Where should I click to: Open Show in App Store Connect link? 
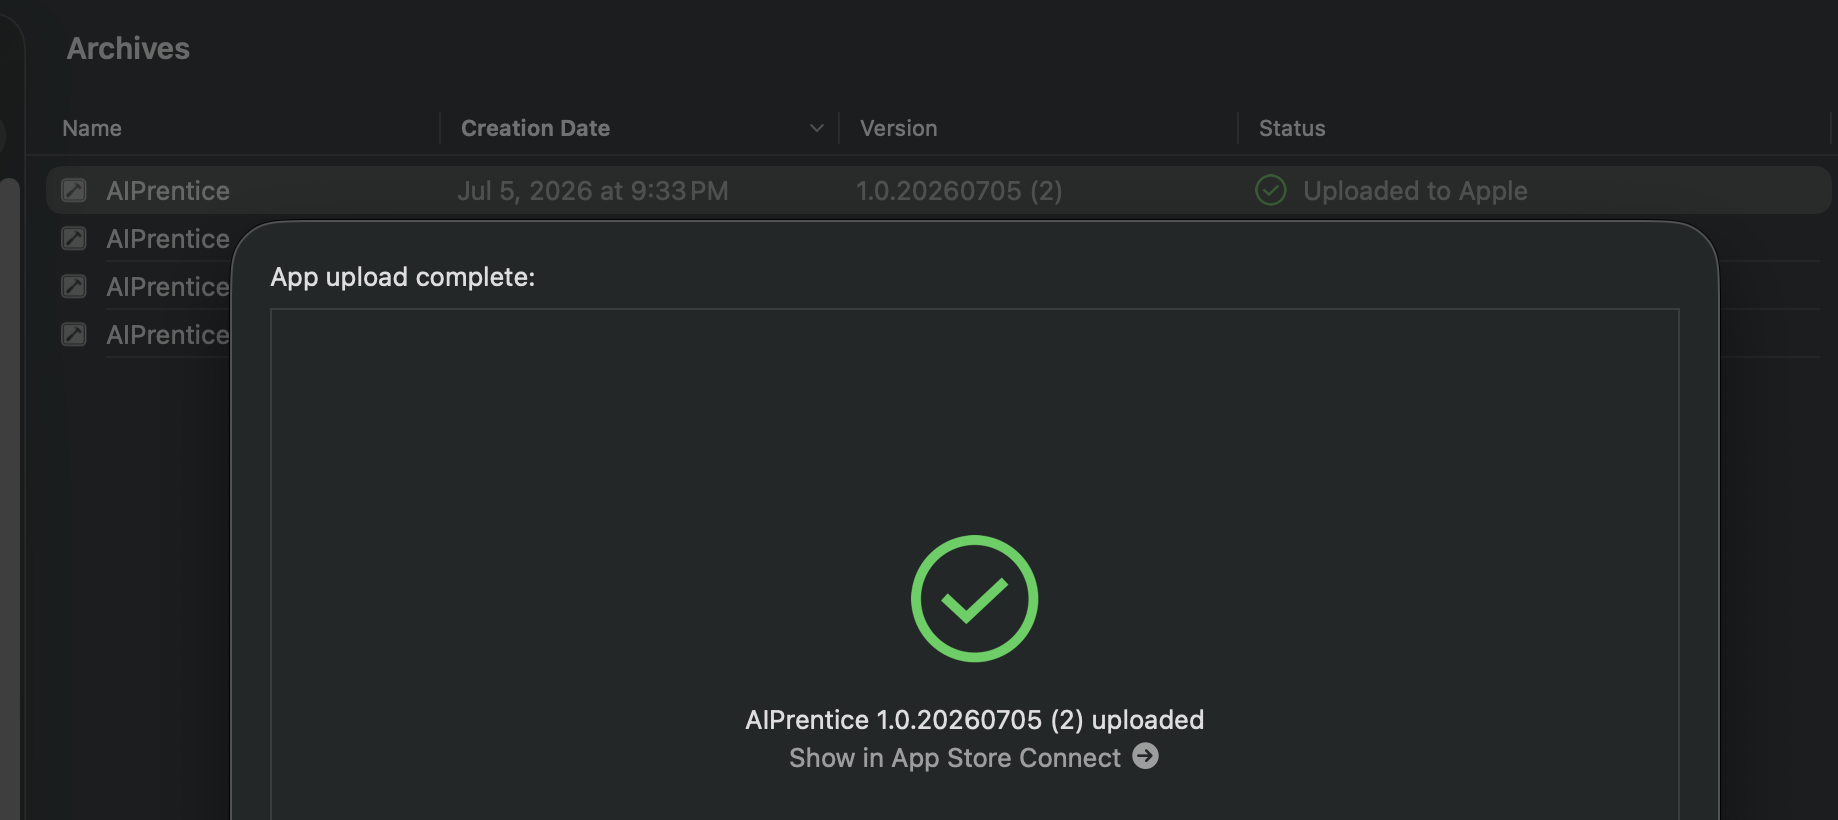(x=955, y=758)
